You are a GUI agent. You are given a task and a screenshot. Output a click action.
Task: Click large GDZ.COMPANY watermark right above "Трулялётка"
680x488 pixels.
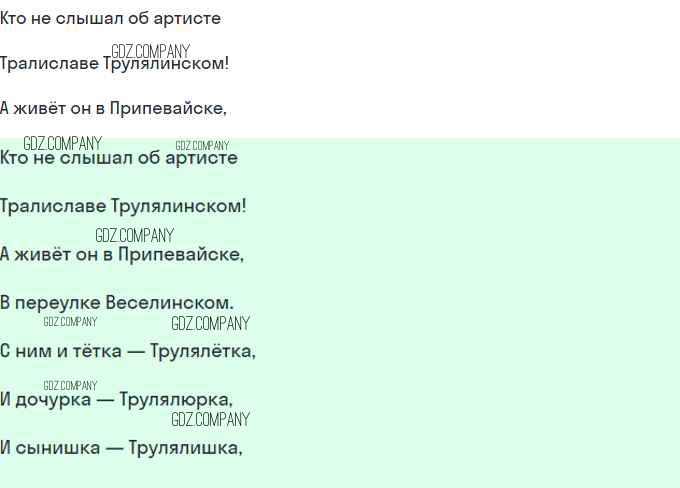pyautogui.click(x=210, y=323)
